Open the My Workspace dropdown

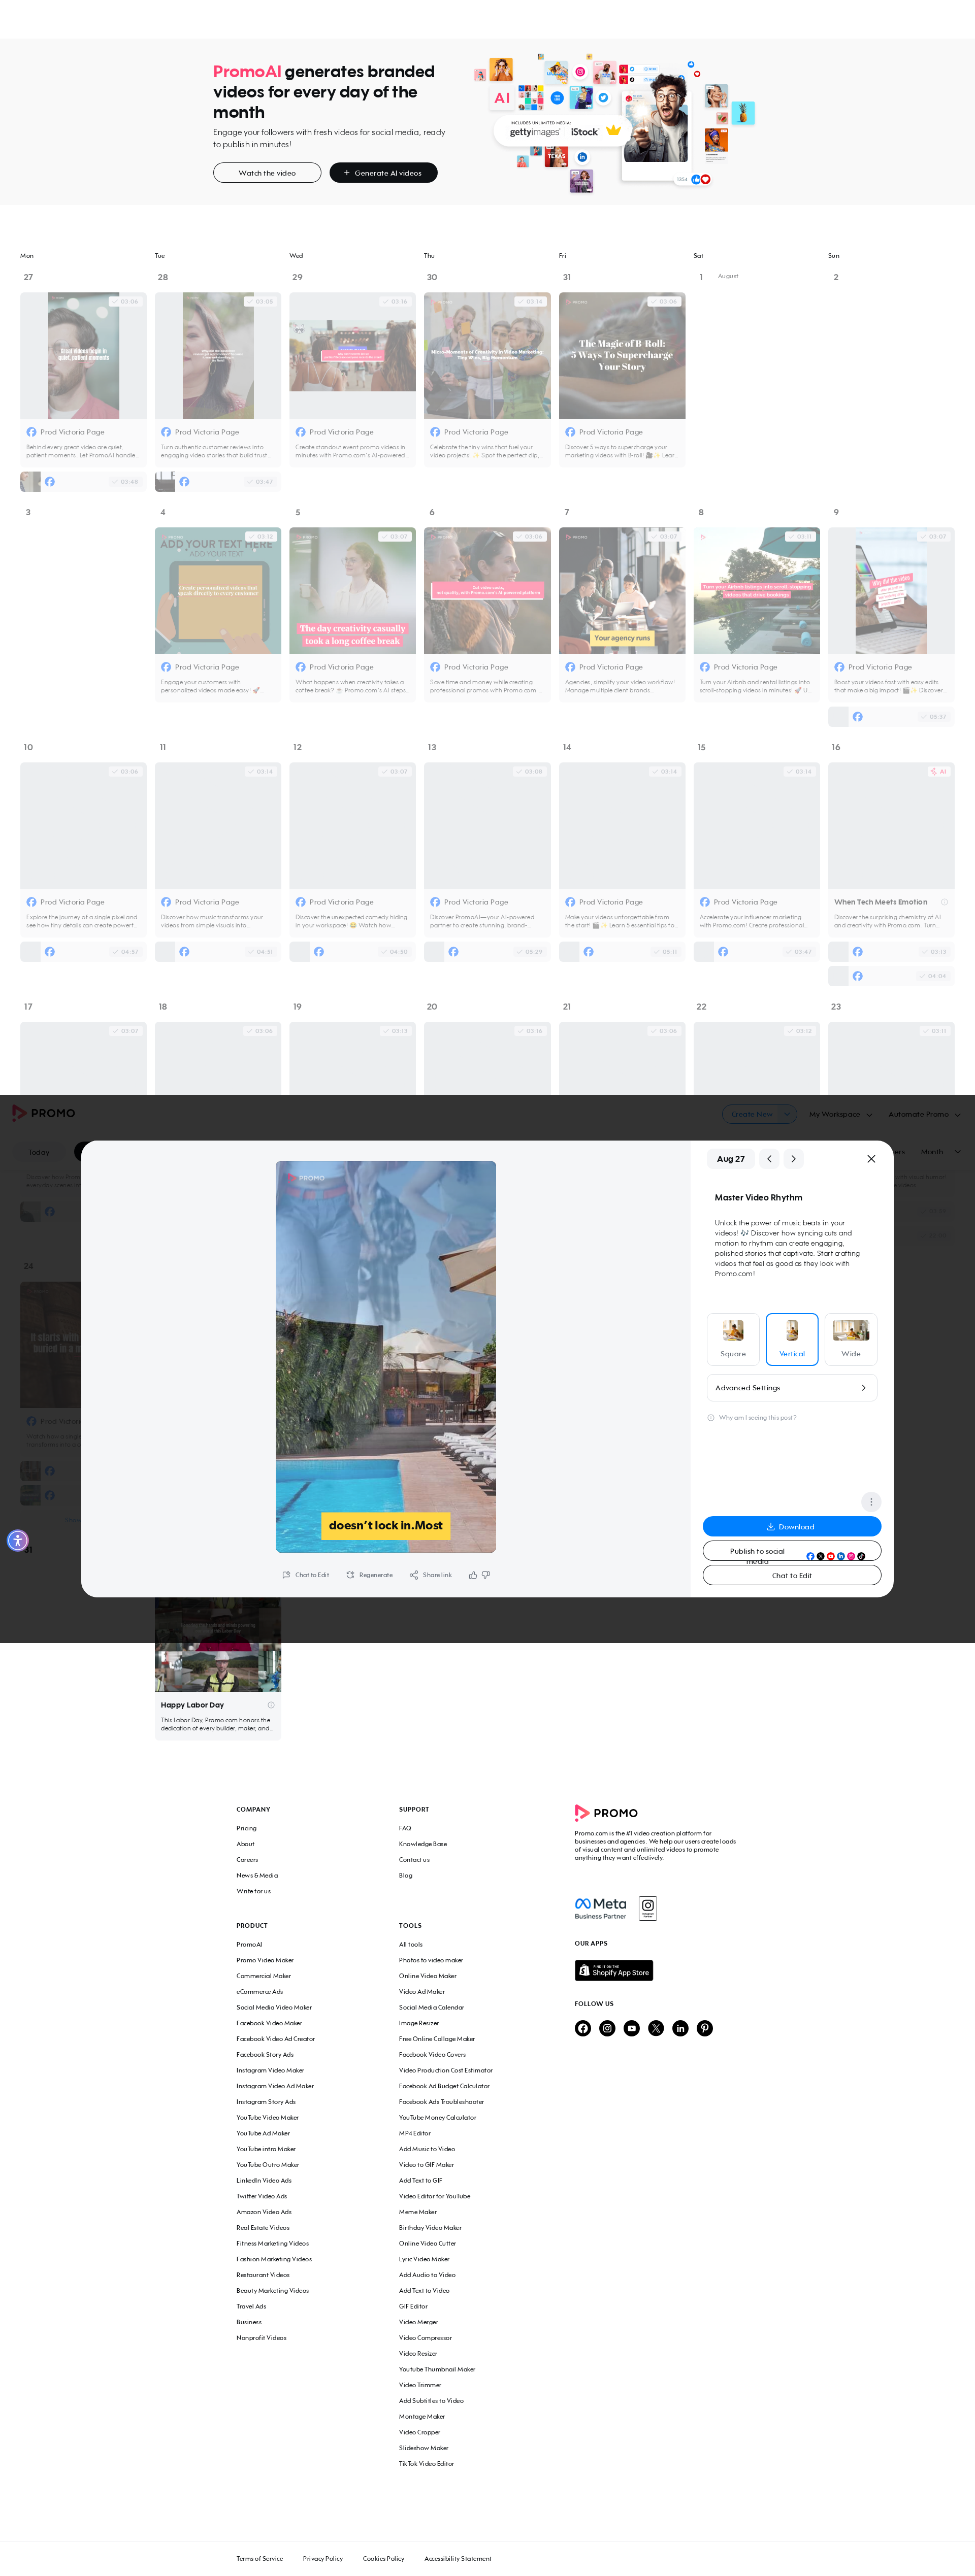click(840, 1114)
